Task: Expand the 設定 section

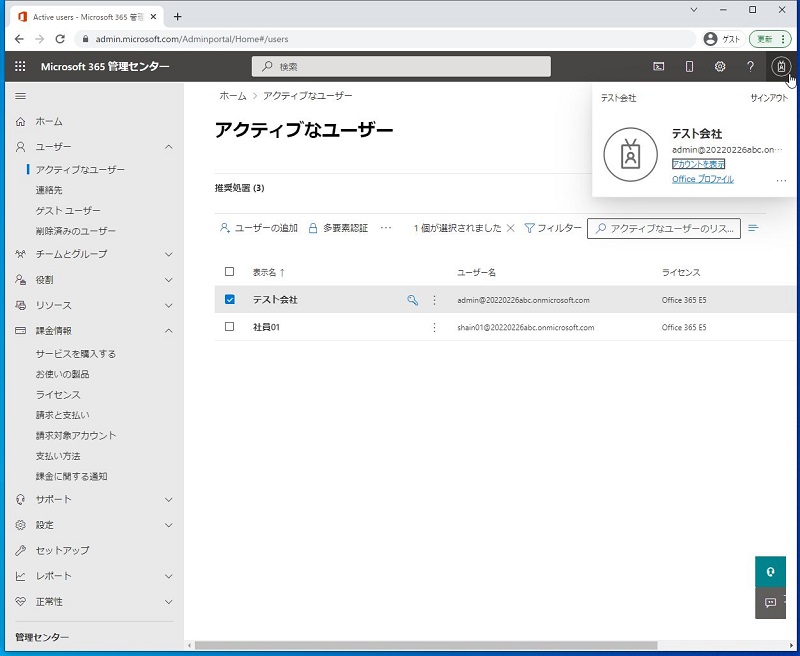Action: tap(169, 525)
